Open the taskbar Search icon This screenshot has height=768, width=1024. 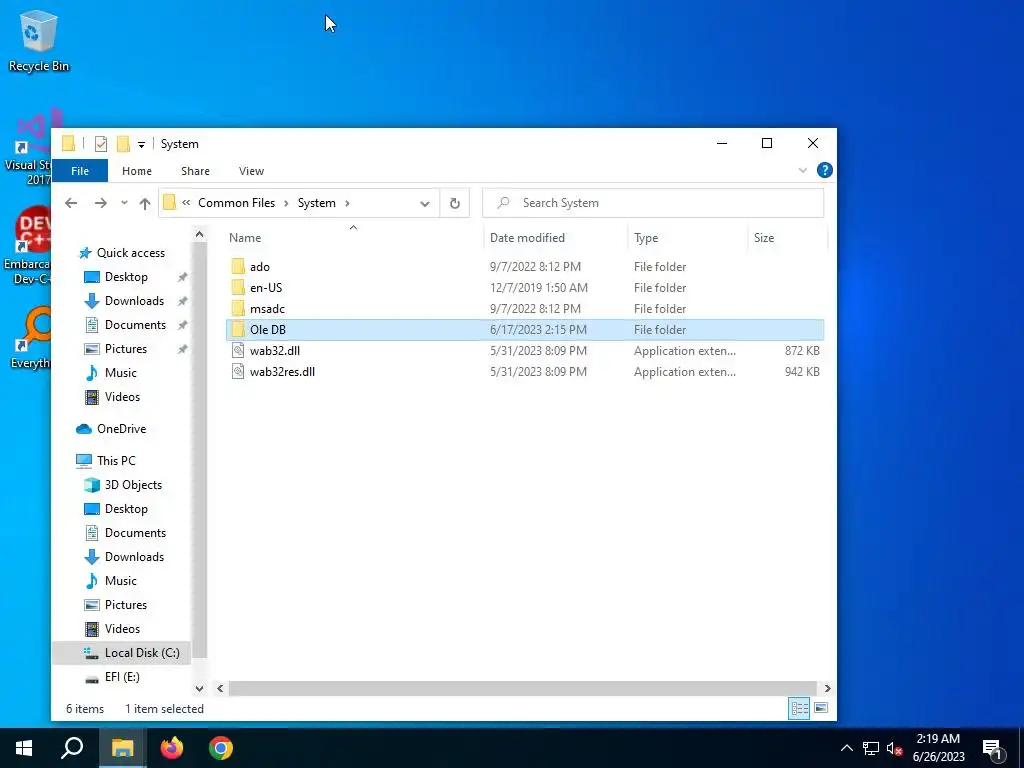pos(72,748)
